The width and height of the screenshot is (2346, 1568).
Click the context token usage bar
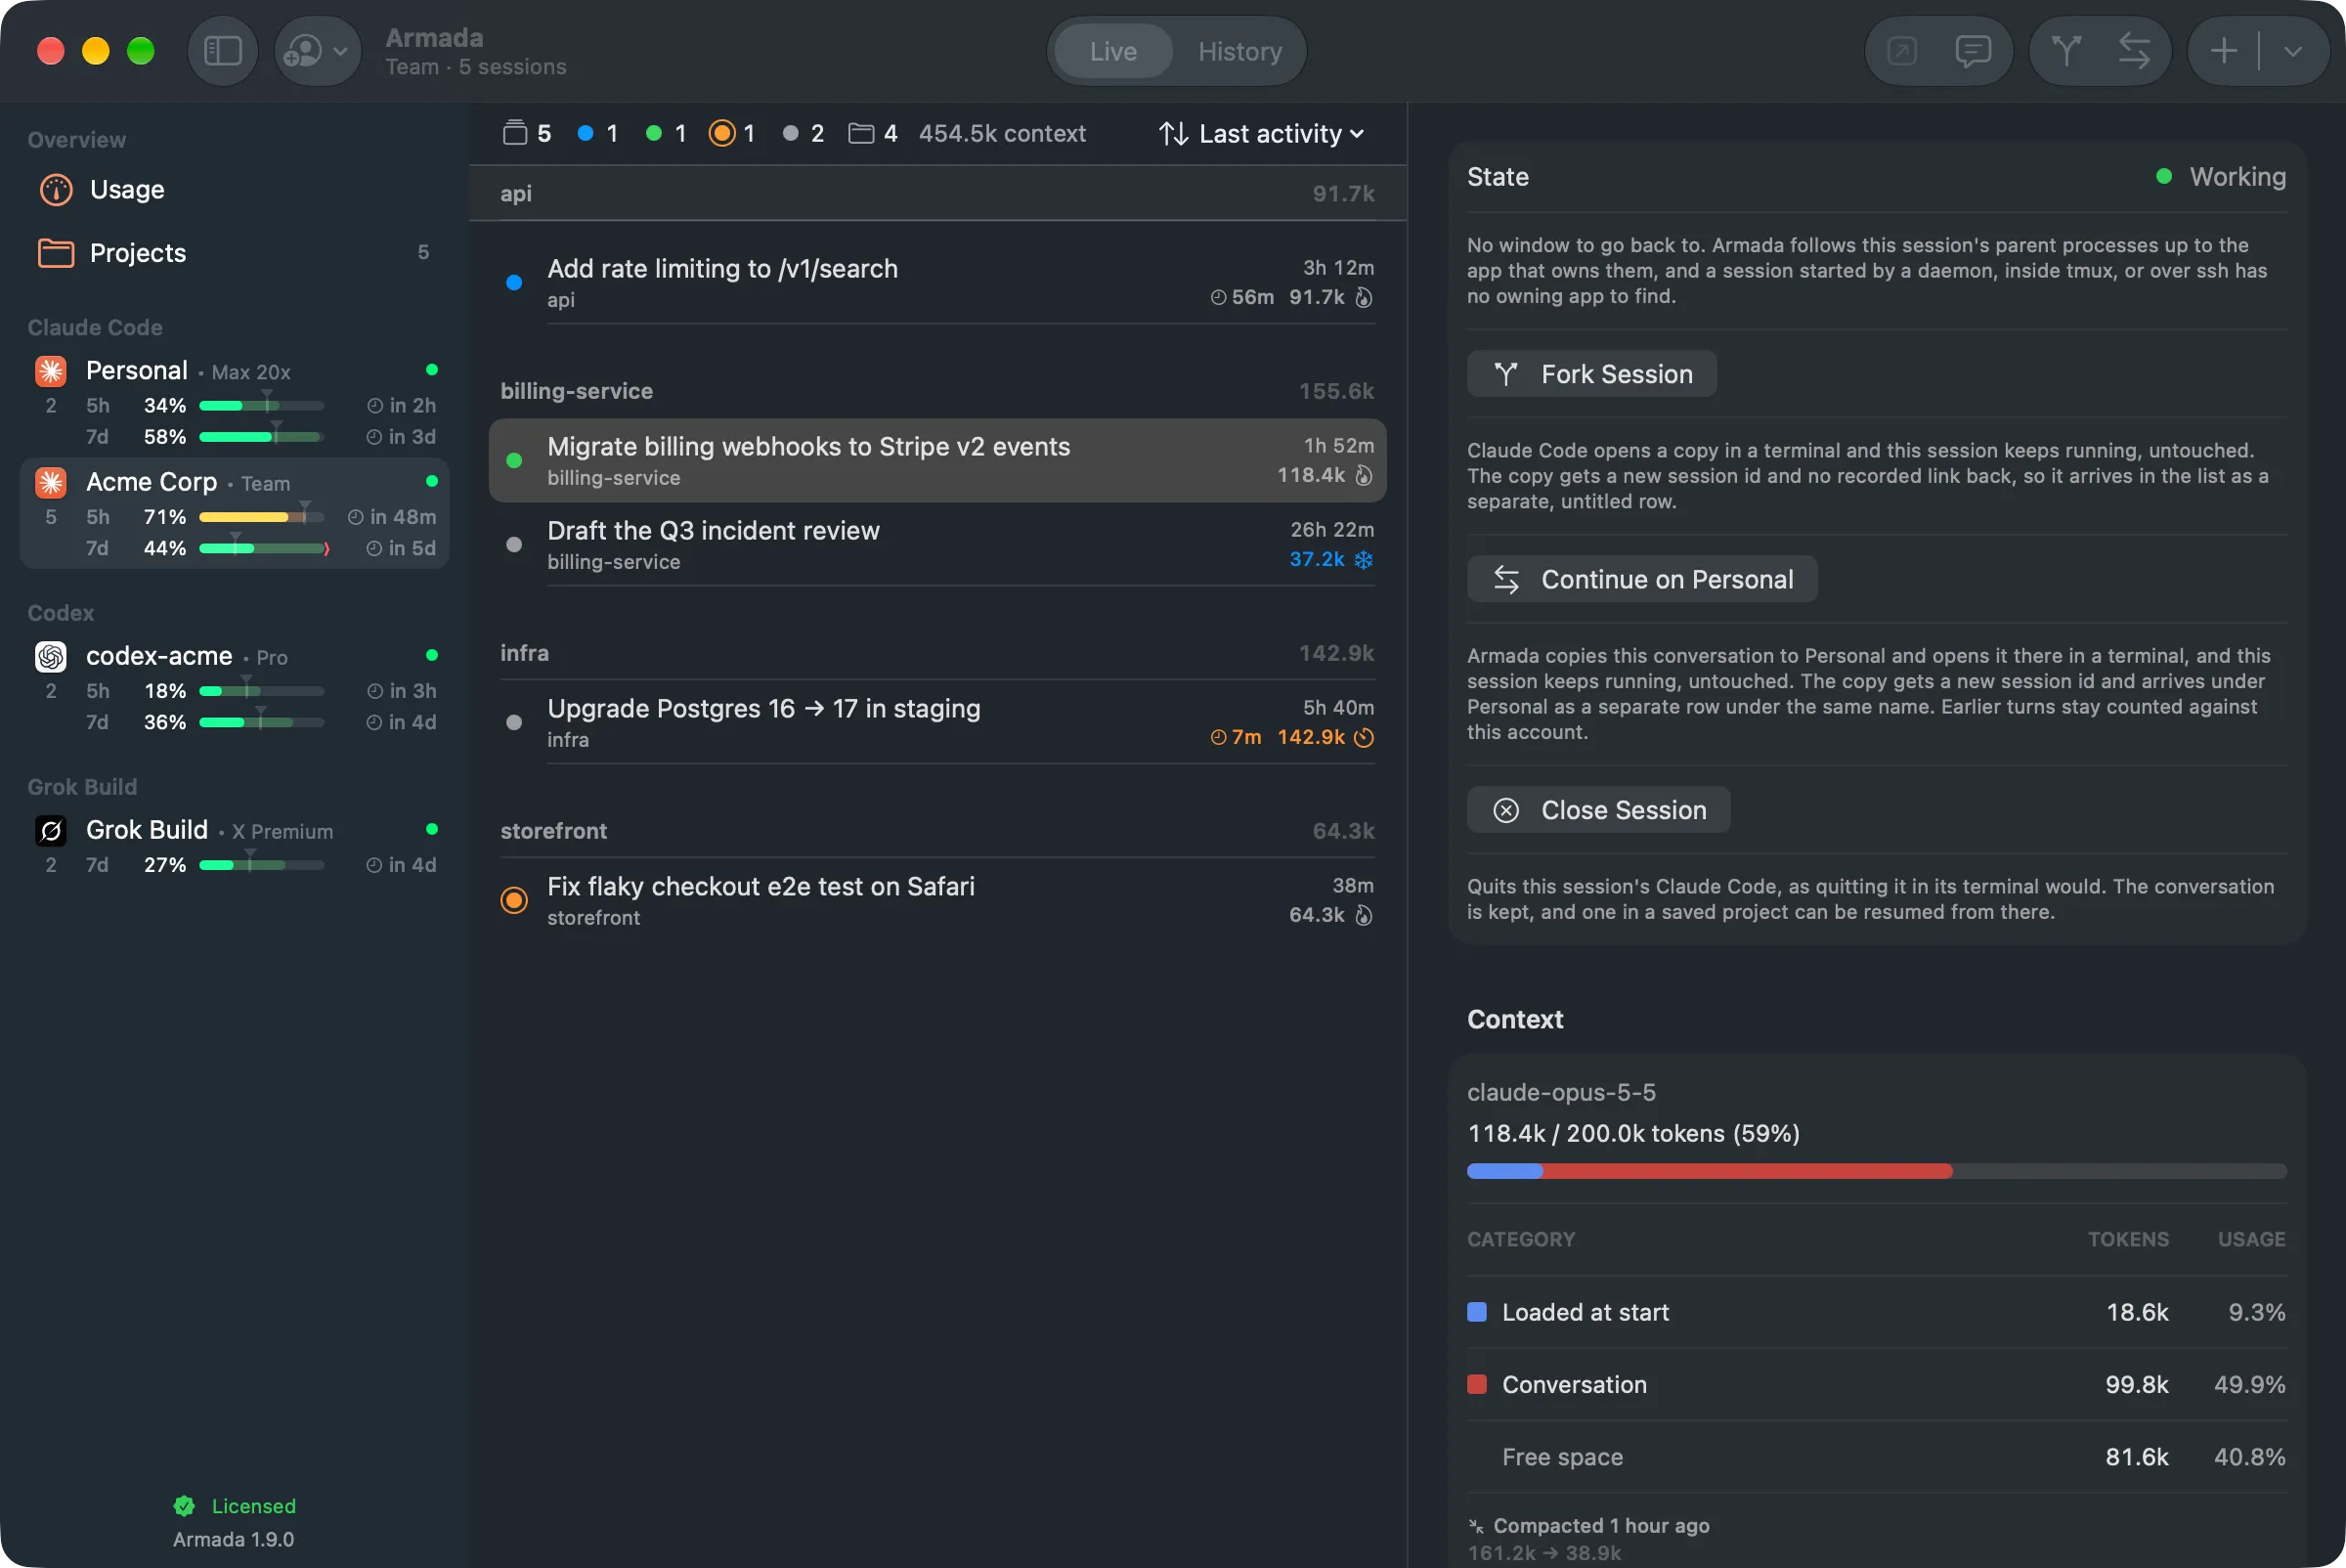tap(1876, 1171)
